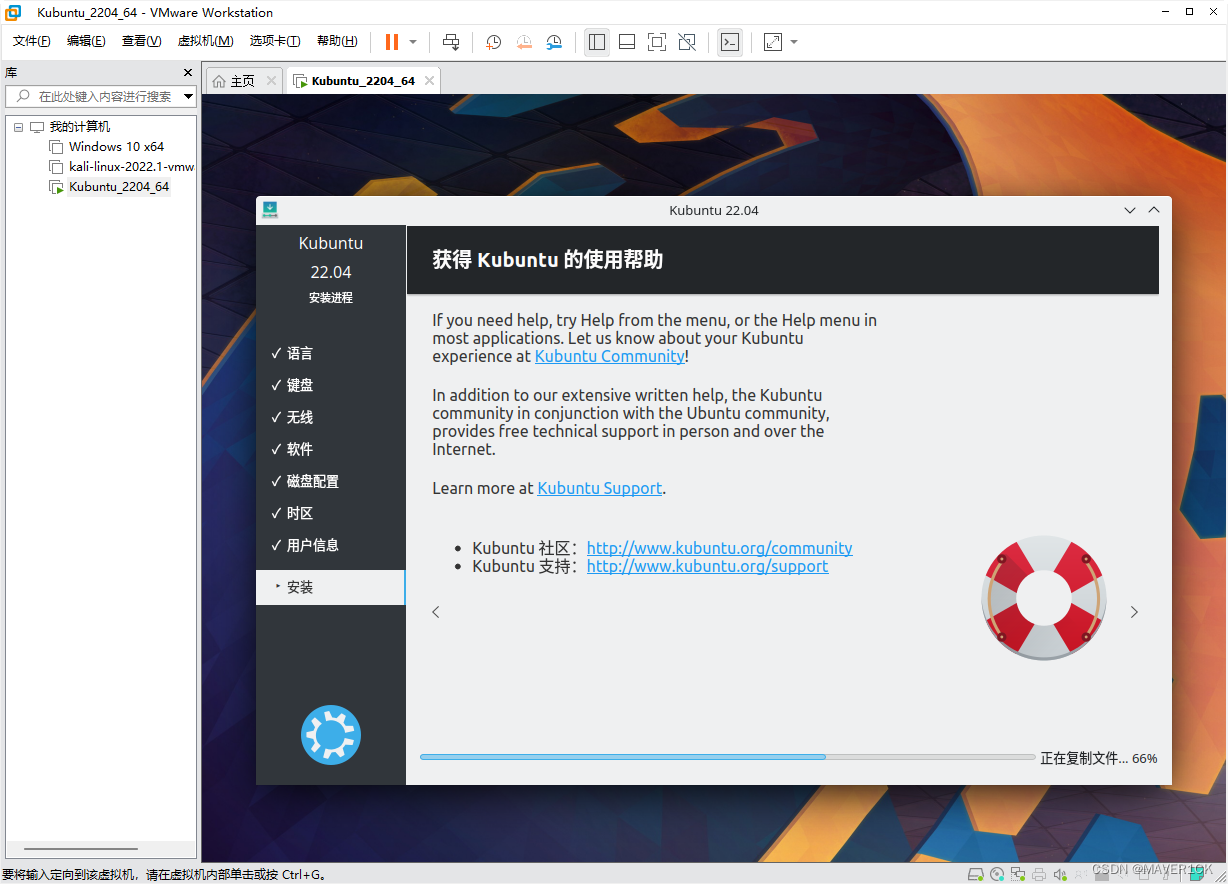Open the 帮助(H) menu

click(x=337, y=41)
